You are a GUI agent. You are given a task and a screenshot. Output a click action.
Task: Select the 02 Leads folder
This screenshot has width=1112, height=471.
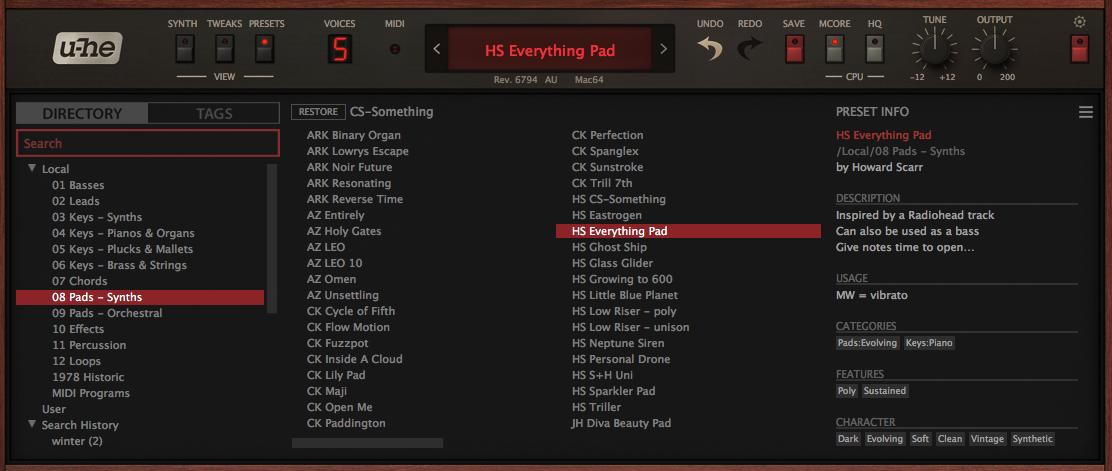tap(76, 201)
